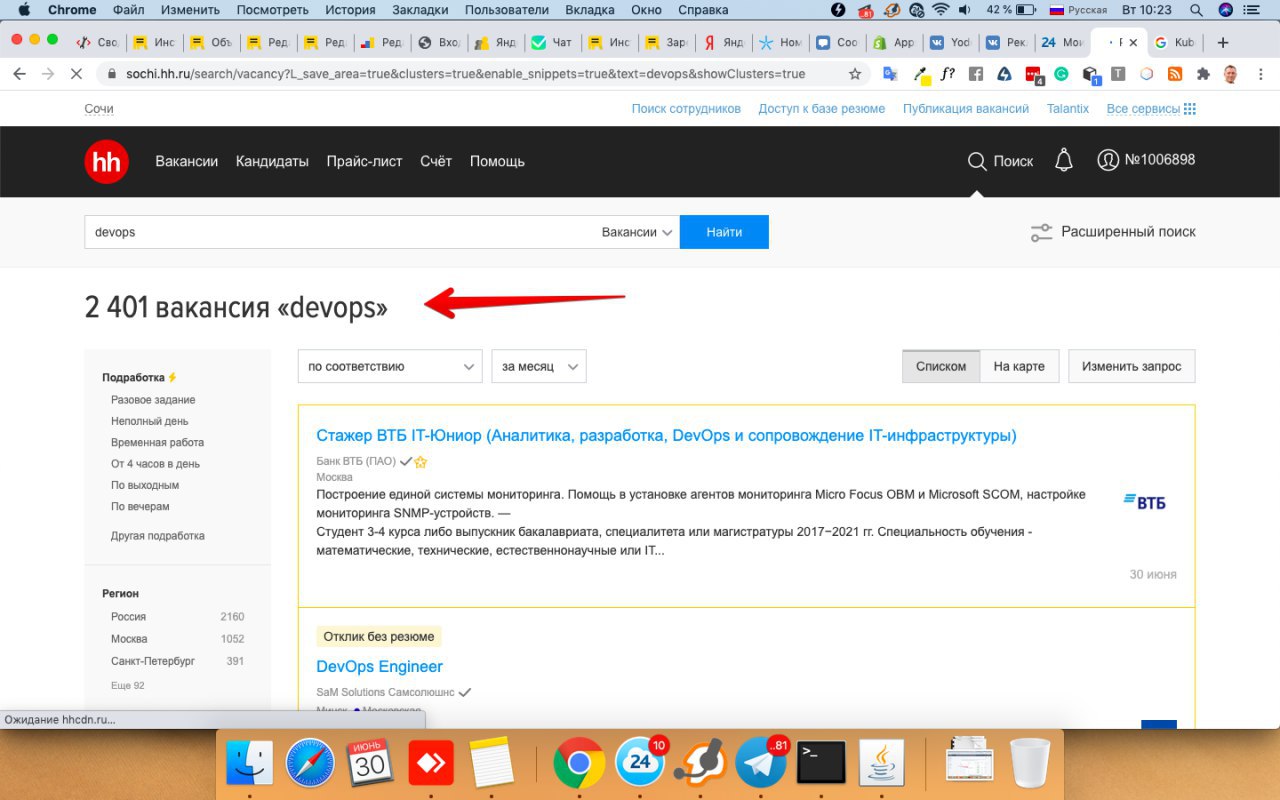
Task: Open Finder from the Dock
Action: (250, 763)
